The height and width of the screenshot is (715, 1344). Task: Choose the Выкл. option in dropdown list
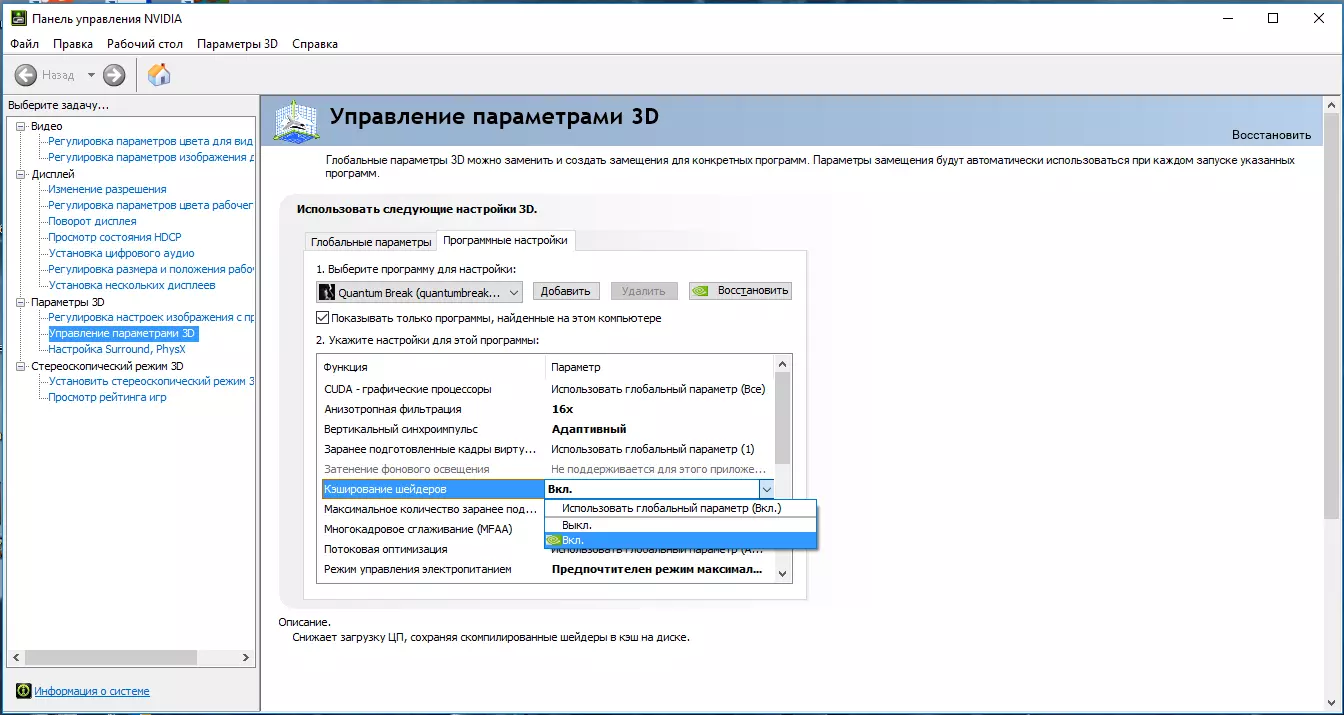[x=680, y=524]
